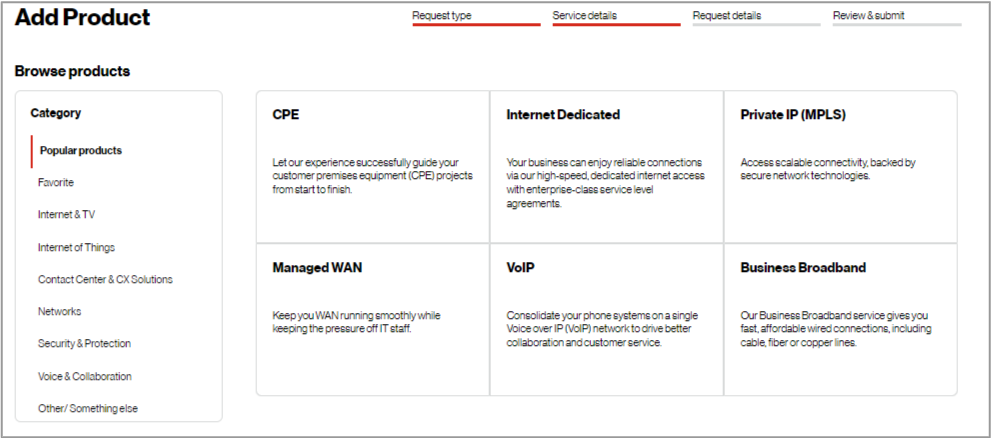Image resolution: width=991 pixels, height=438 pixels.
Task: Choose the VoIP product card
Action: 606,318
